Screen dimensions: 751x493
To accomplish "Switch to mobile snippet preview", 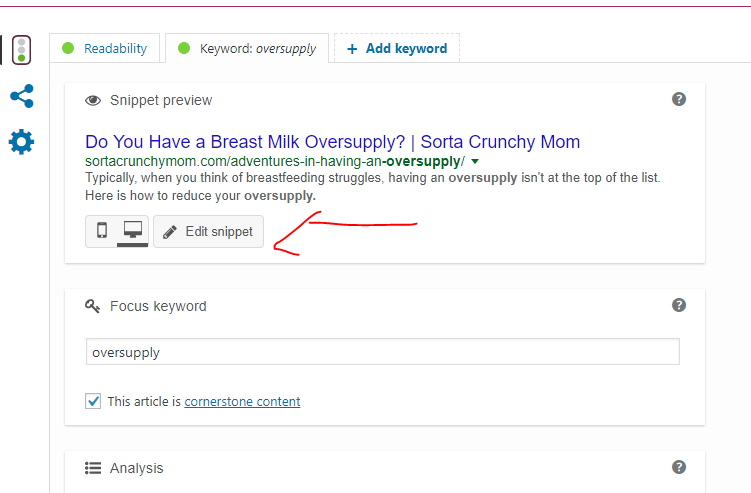I will (x=102, y=230).
